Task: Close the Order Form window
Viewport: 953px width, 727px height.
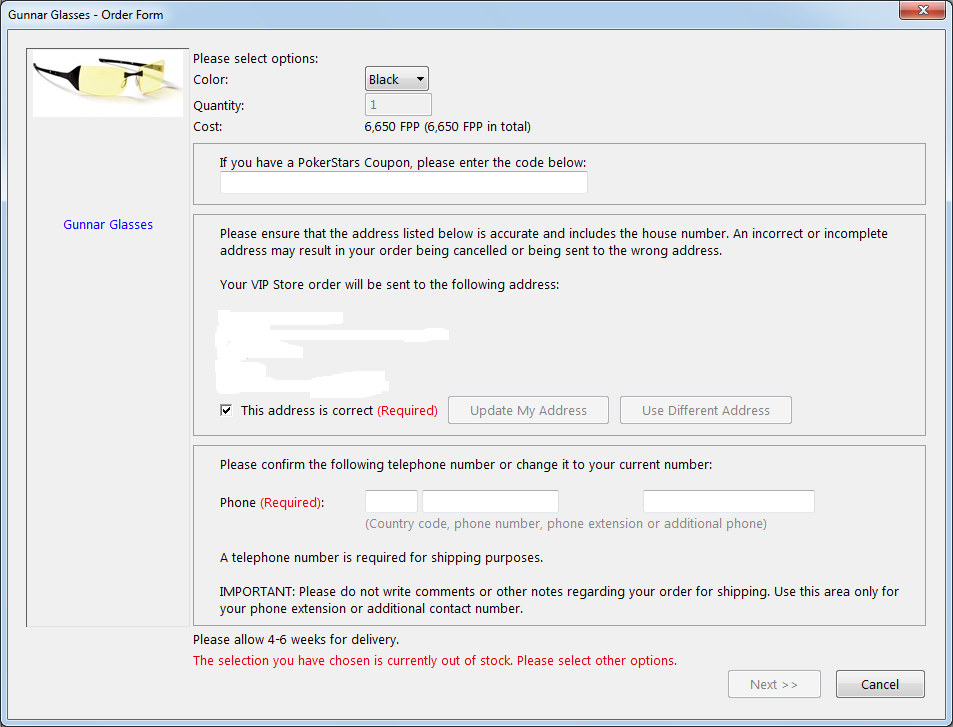Action: [923, 10]
